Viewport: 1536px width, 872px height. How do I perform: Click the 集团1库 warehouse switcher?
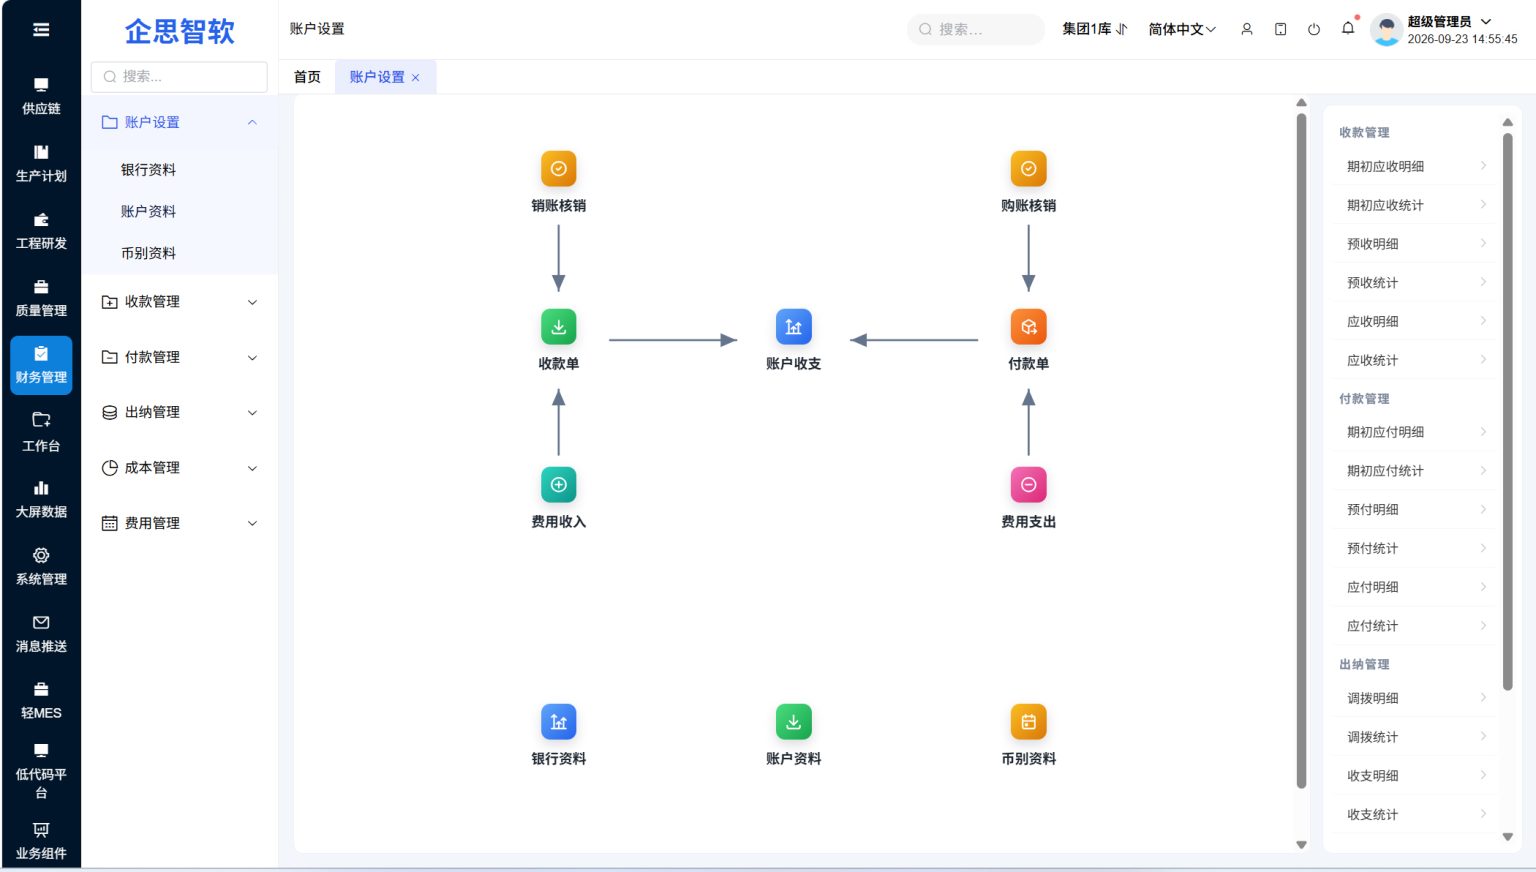point(1094,29)
